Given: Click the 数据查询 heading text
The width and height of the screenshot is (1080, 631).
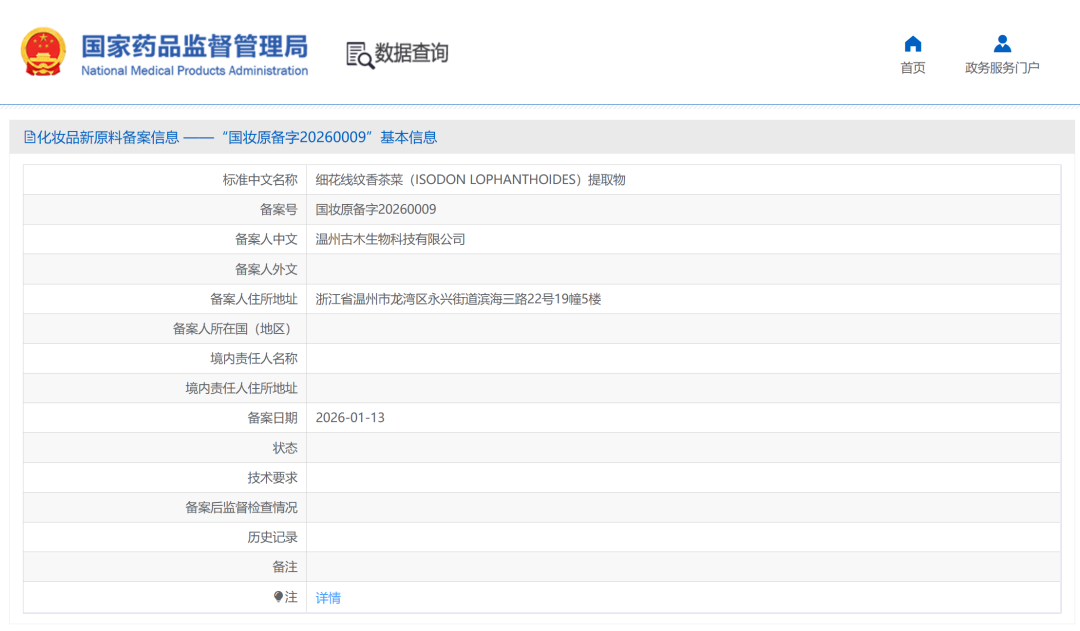Looking at the screenshot, I should click(x=412, y=54).
